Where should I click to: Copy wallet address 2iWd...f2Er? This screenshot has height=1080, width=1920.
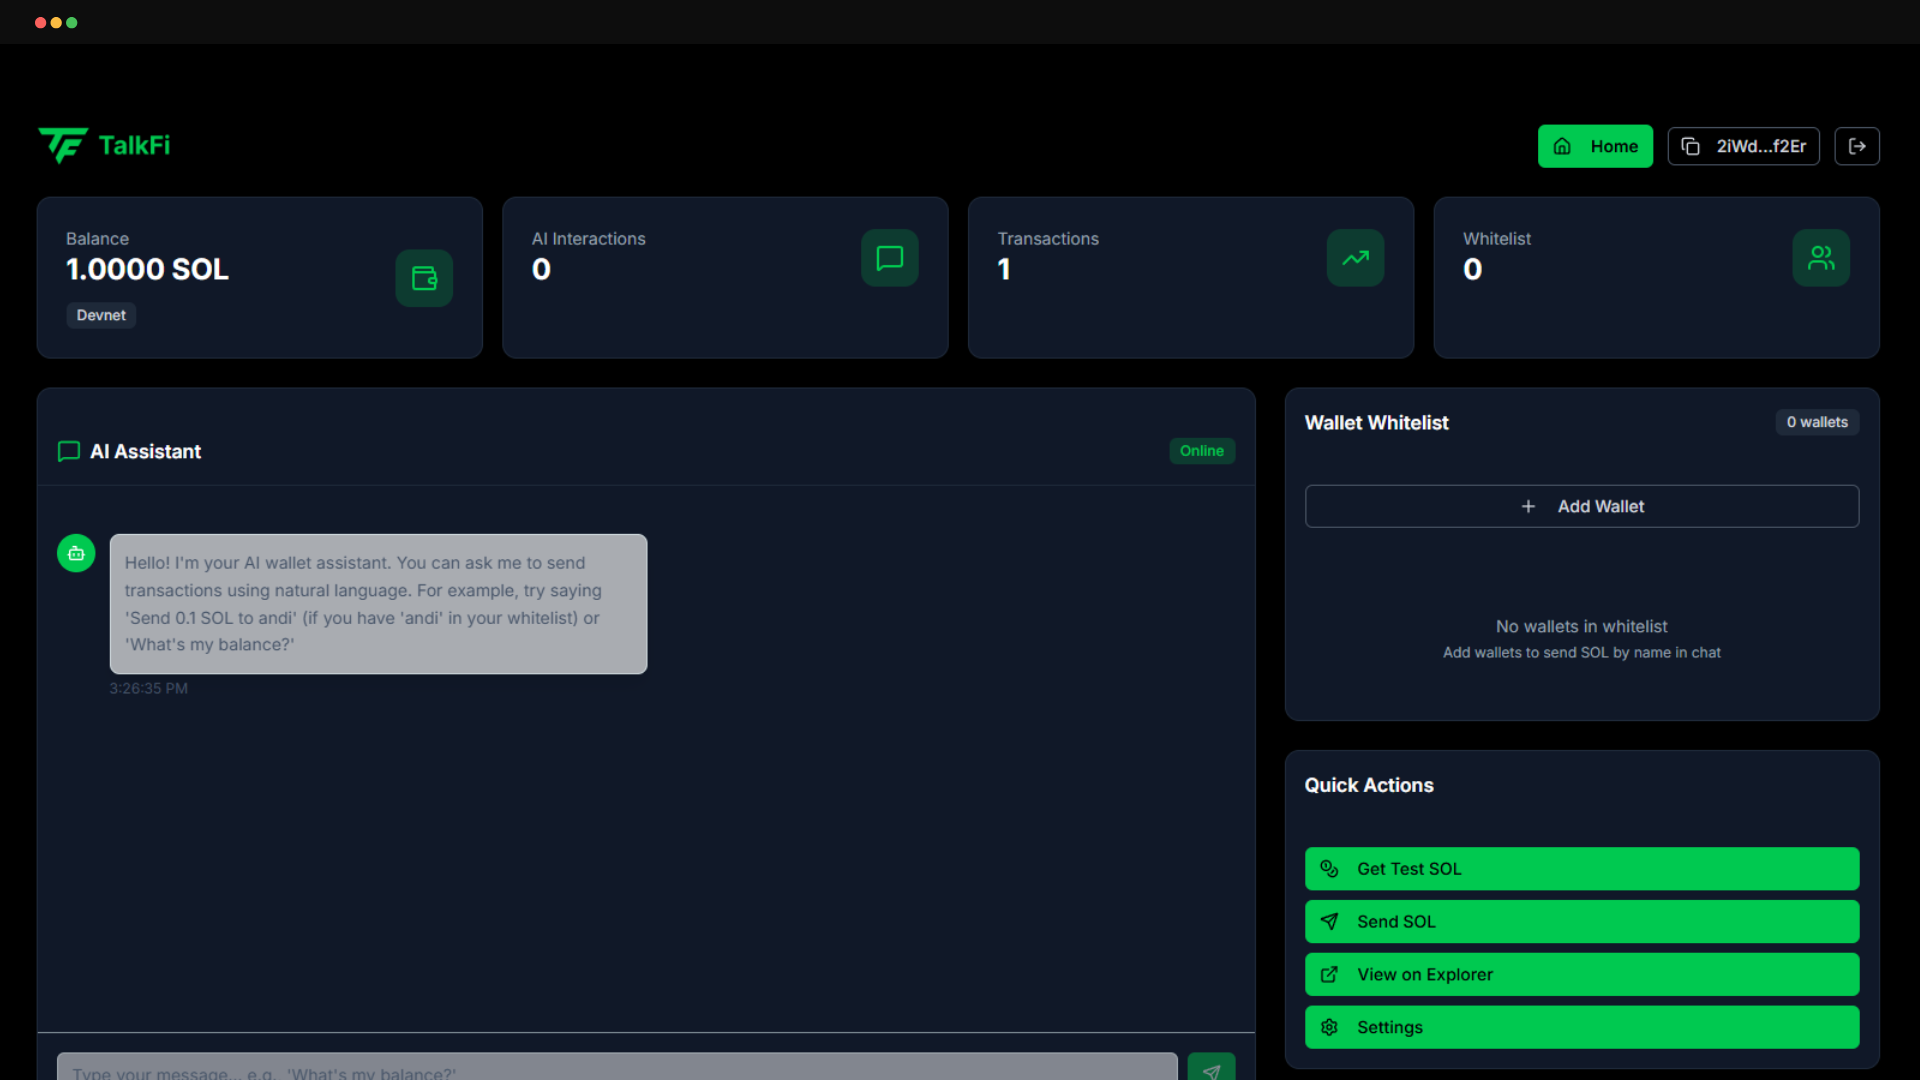tap(1743, 146)
